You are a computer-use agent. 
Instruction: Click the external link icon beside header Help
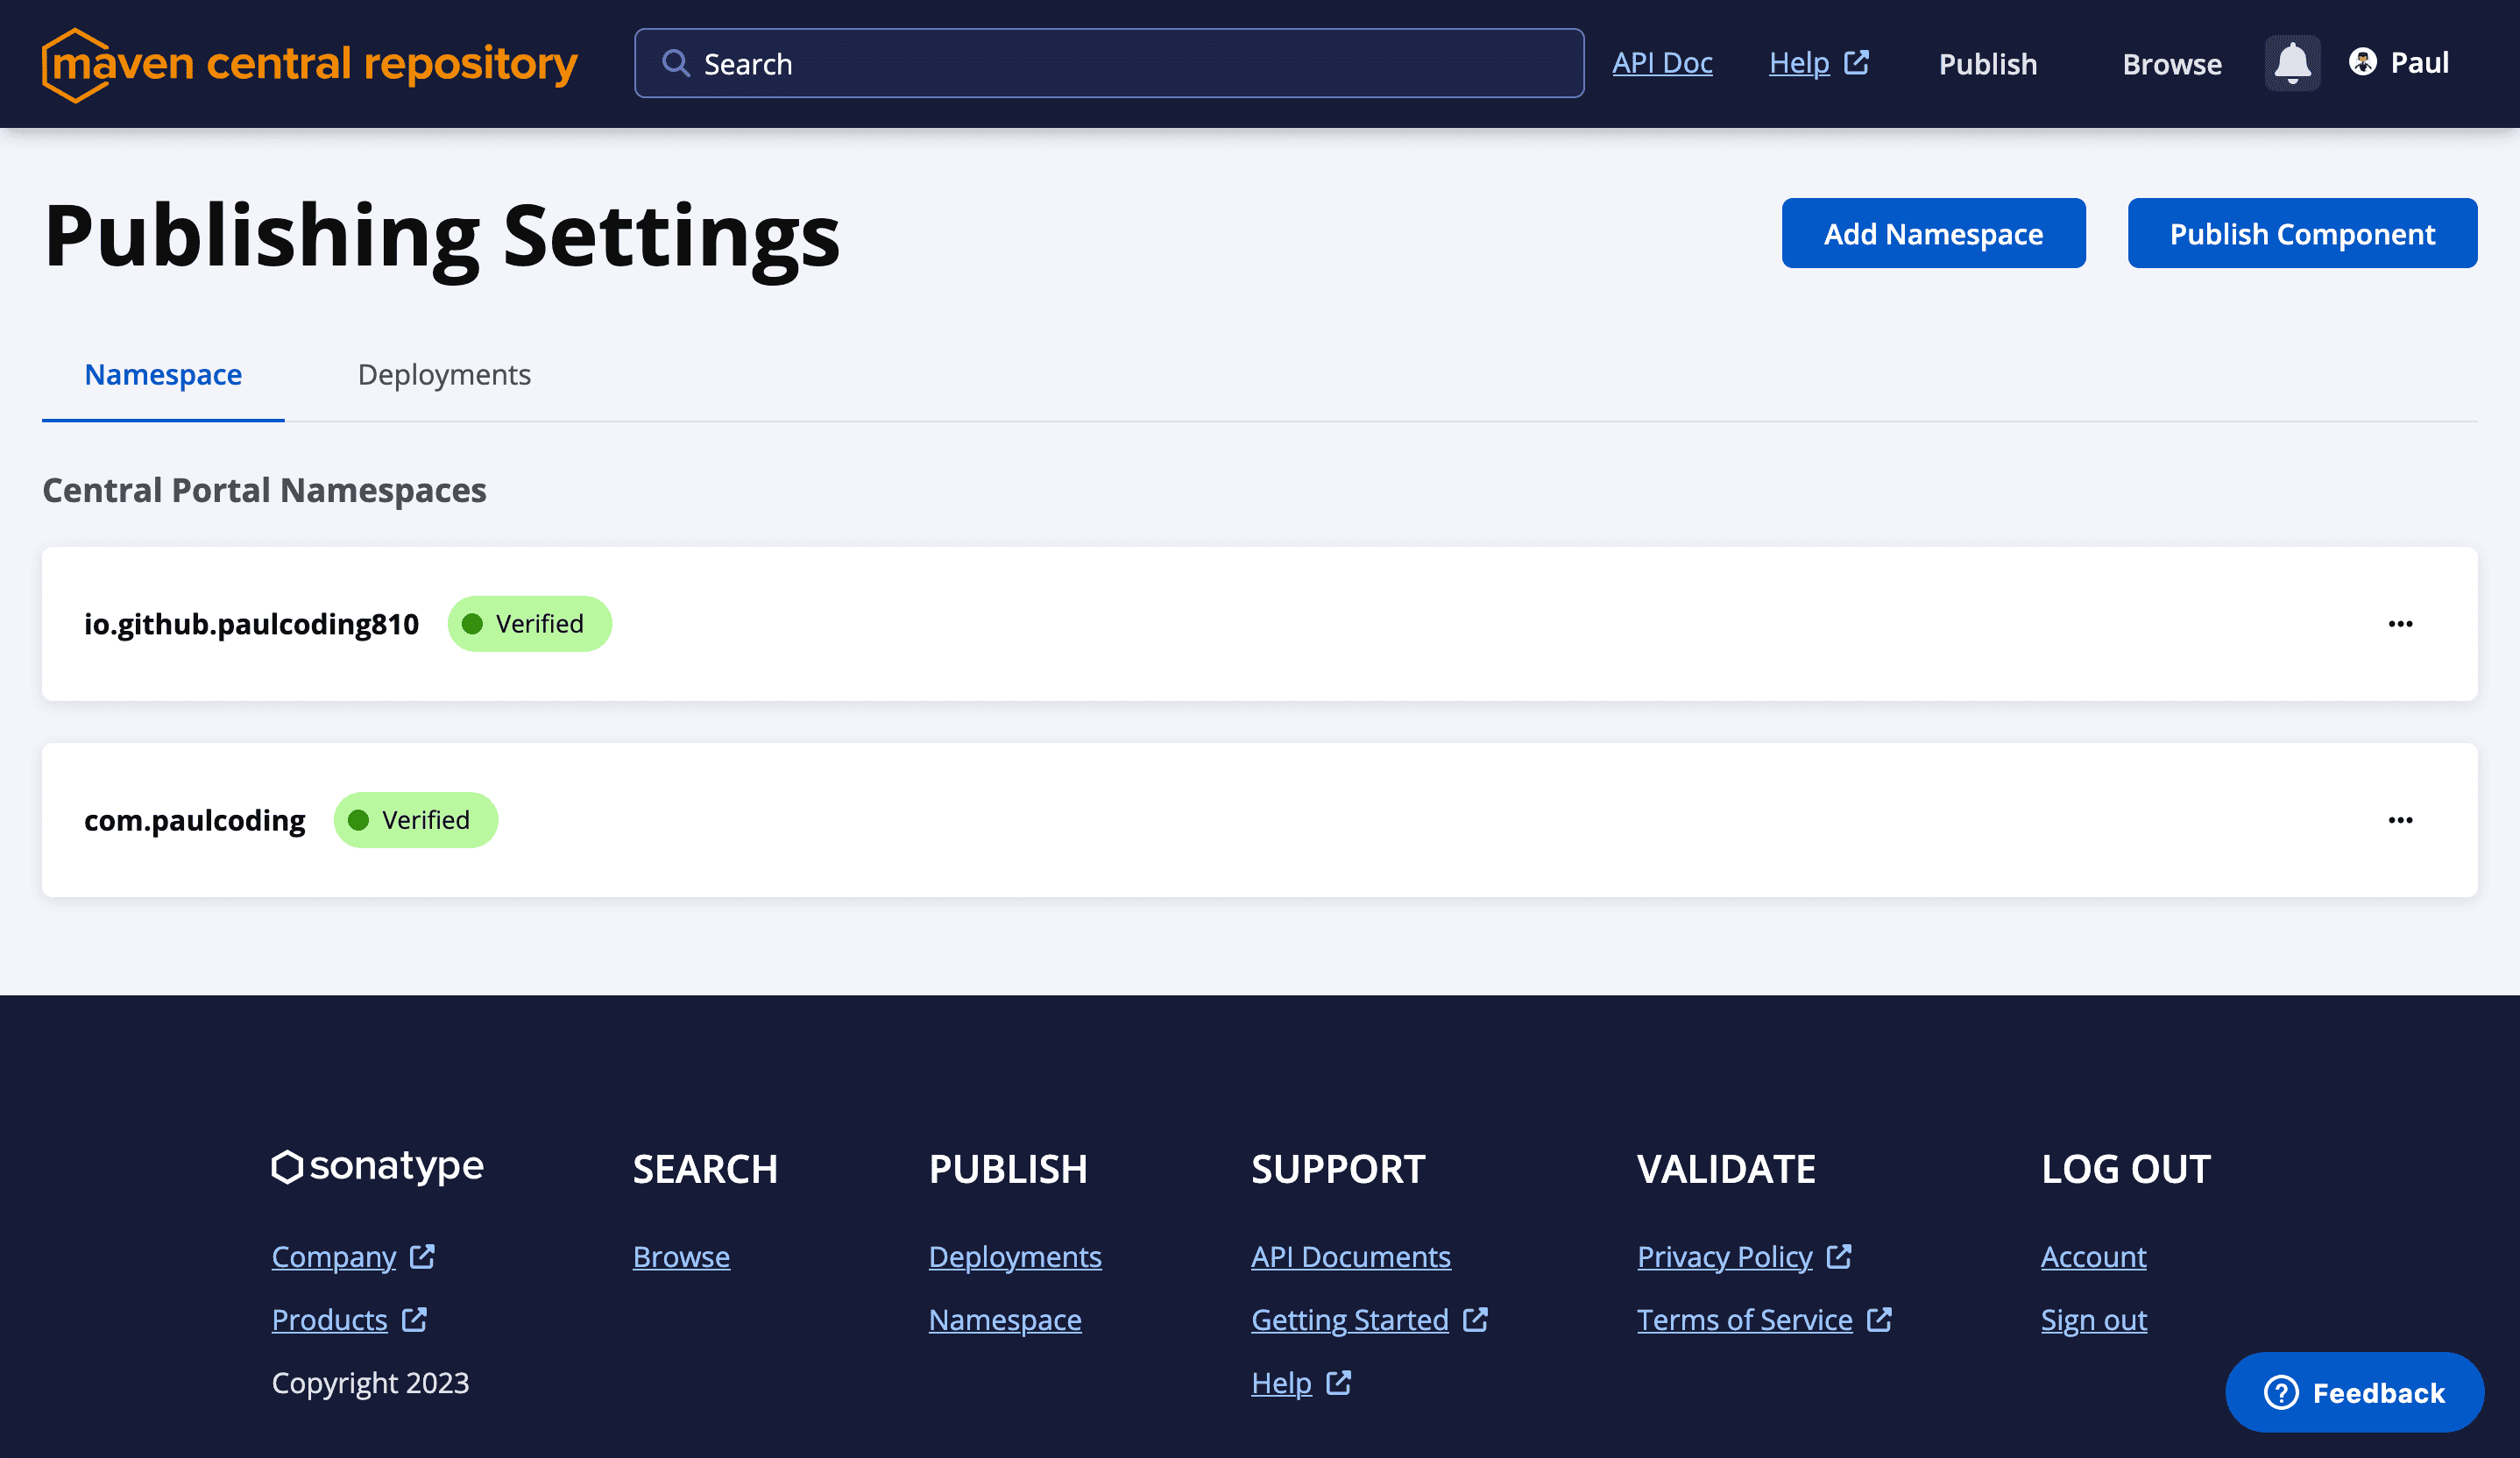click(1856, 62)
